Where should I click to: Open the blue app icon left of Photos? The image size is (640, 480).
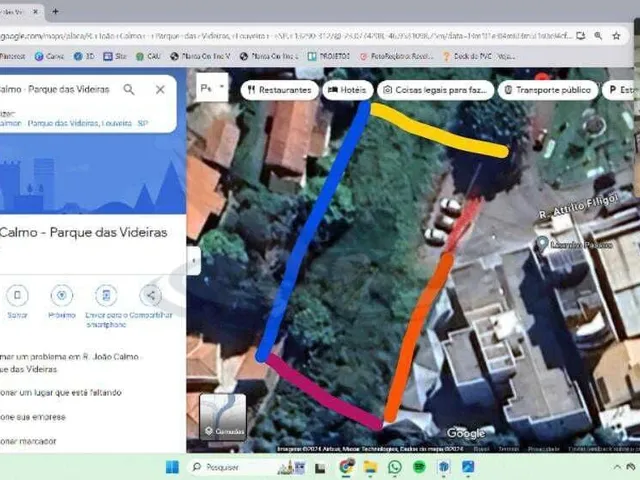point(444,467)
